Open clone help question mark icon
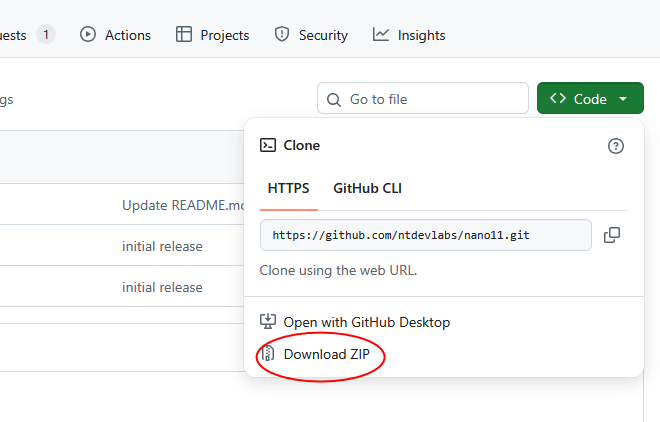 tap(615, 146)
